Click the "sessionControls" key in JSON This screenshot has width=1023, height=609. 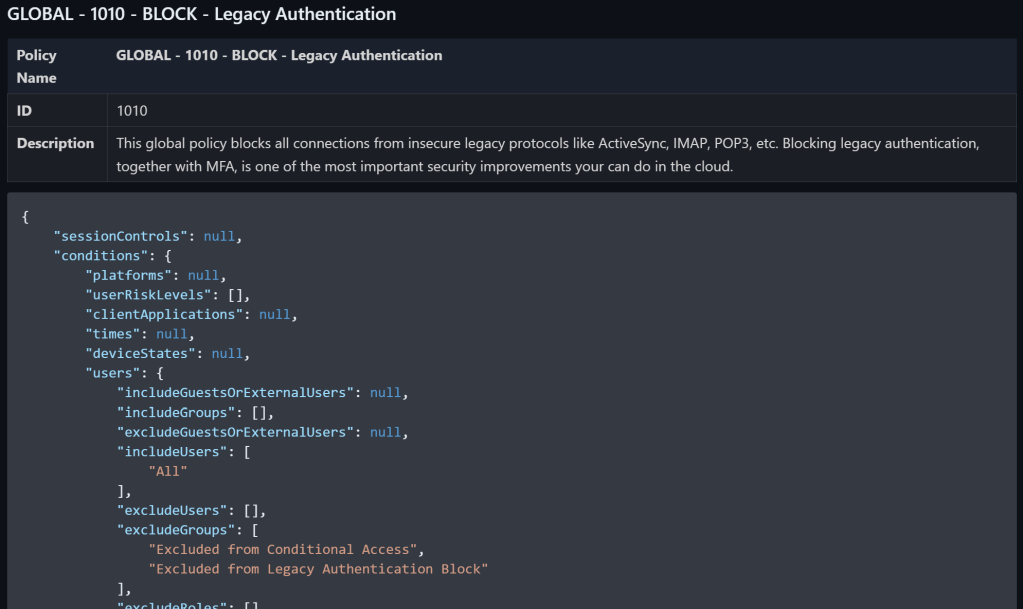point(124,236)
